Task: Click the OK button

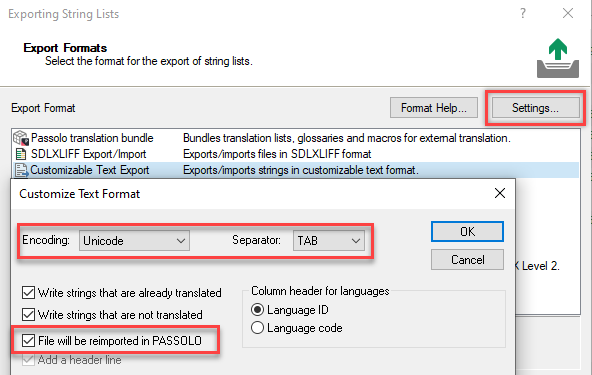Action: [467, 231]
